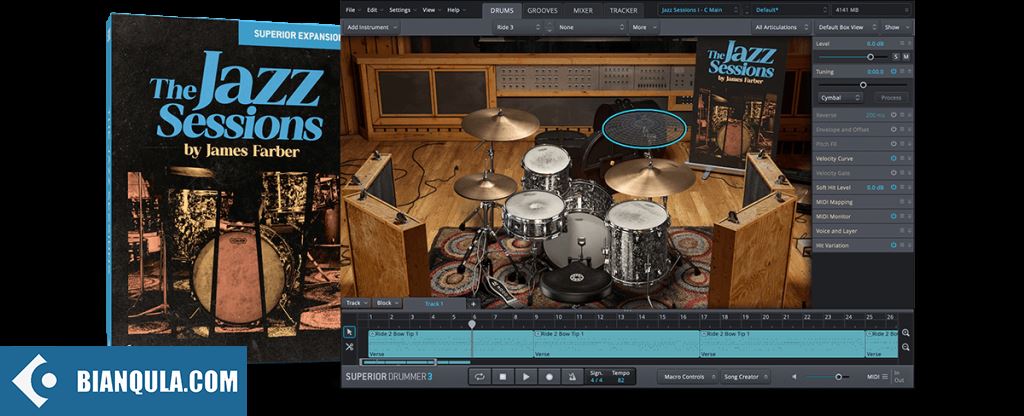Open the Ride 3 instrument dropdown

tap(518, 27)
